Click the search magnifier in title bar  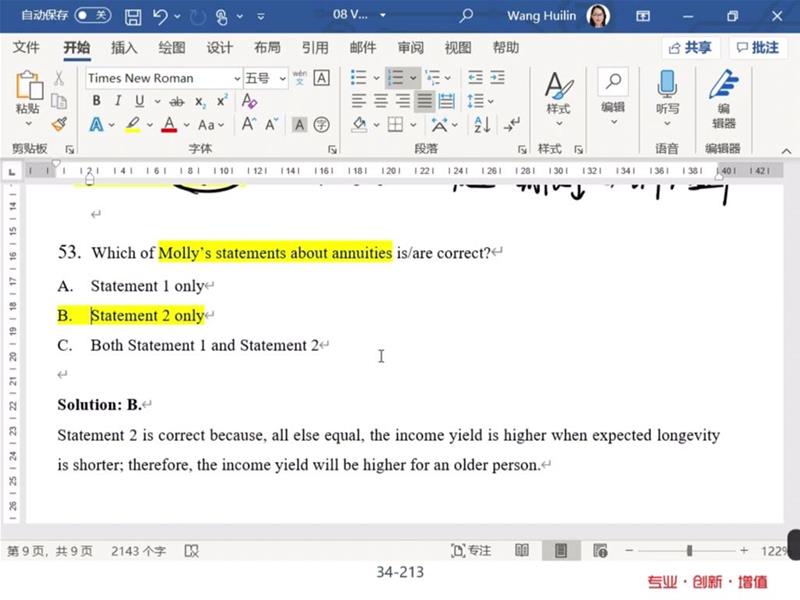pyautogui.click(x=465, y=16)
